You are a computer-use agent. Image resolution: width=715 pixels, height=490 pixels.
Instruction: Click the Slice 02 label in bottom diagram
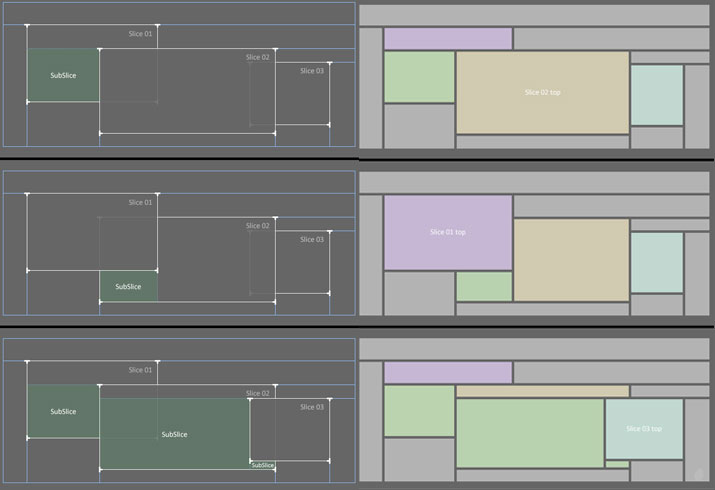pyautogui.click(x=258, y=393)
